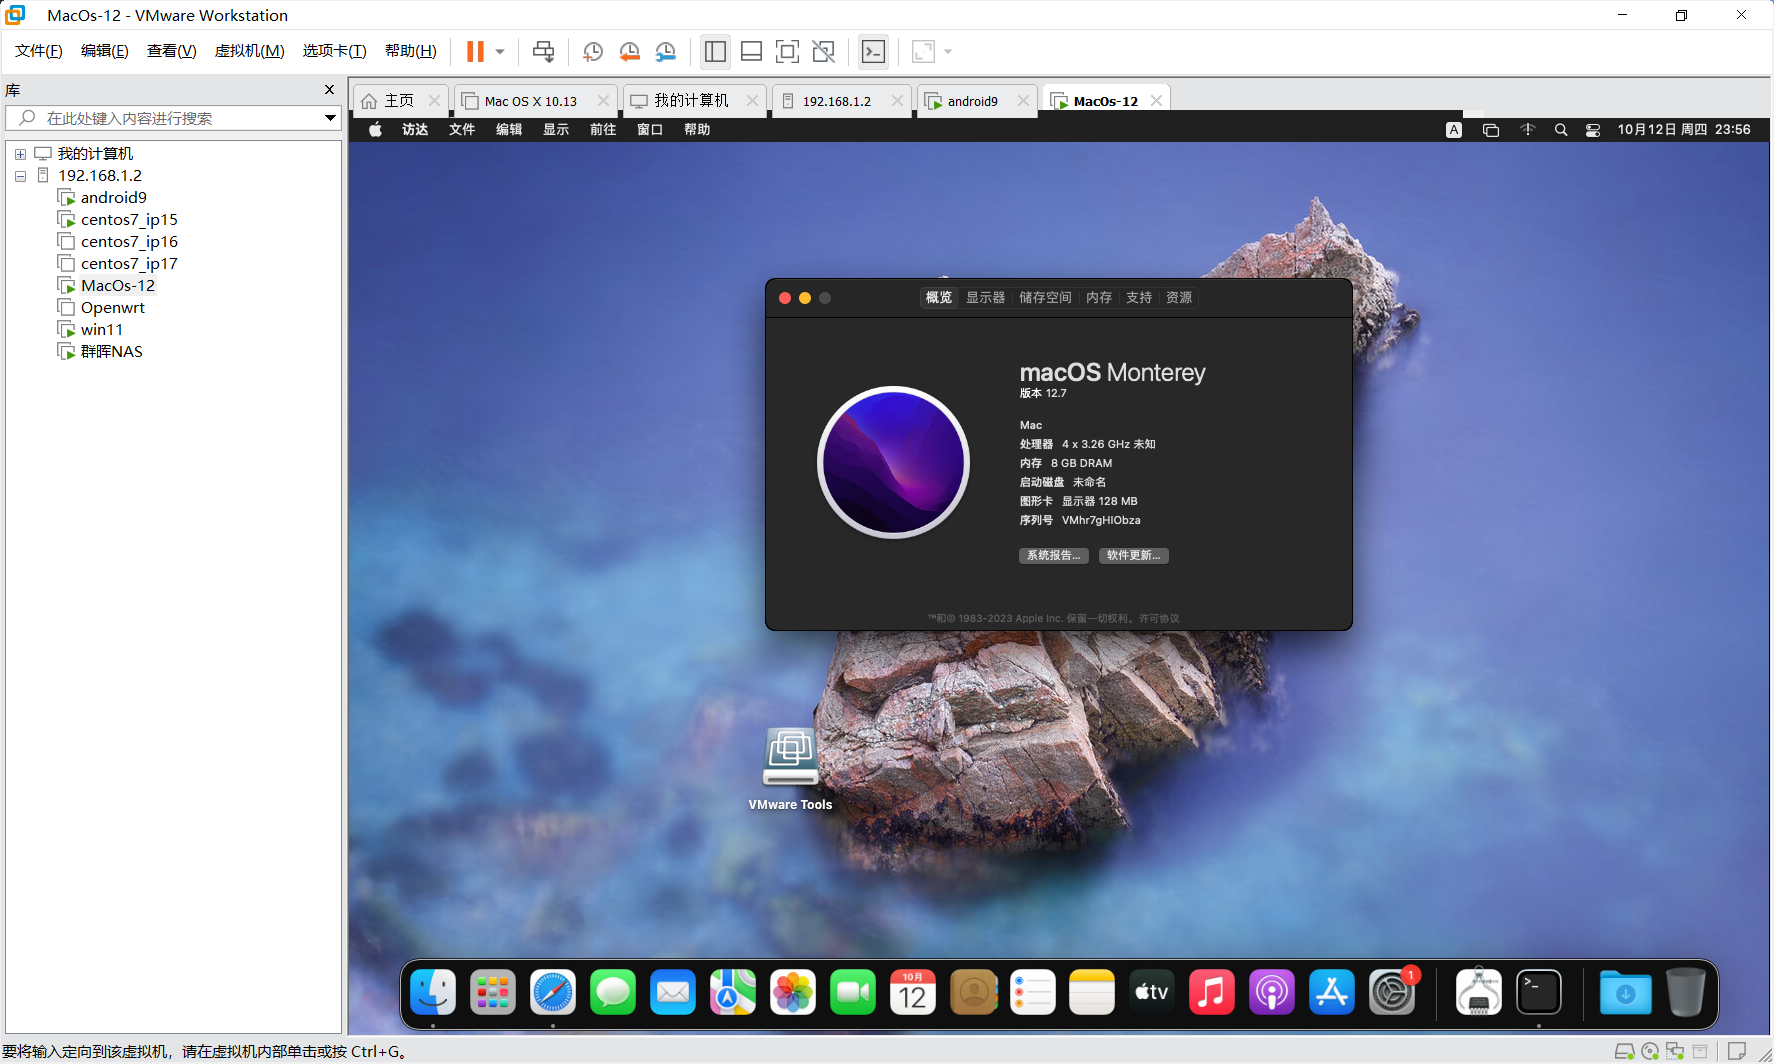Open System Preferences from the Dock

pyautogui.click(x=1392, y=993)
